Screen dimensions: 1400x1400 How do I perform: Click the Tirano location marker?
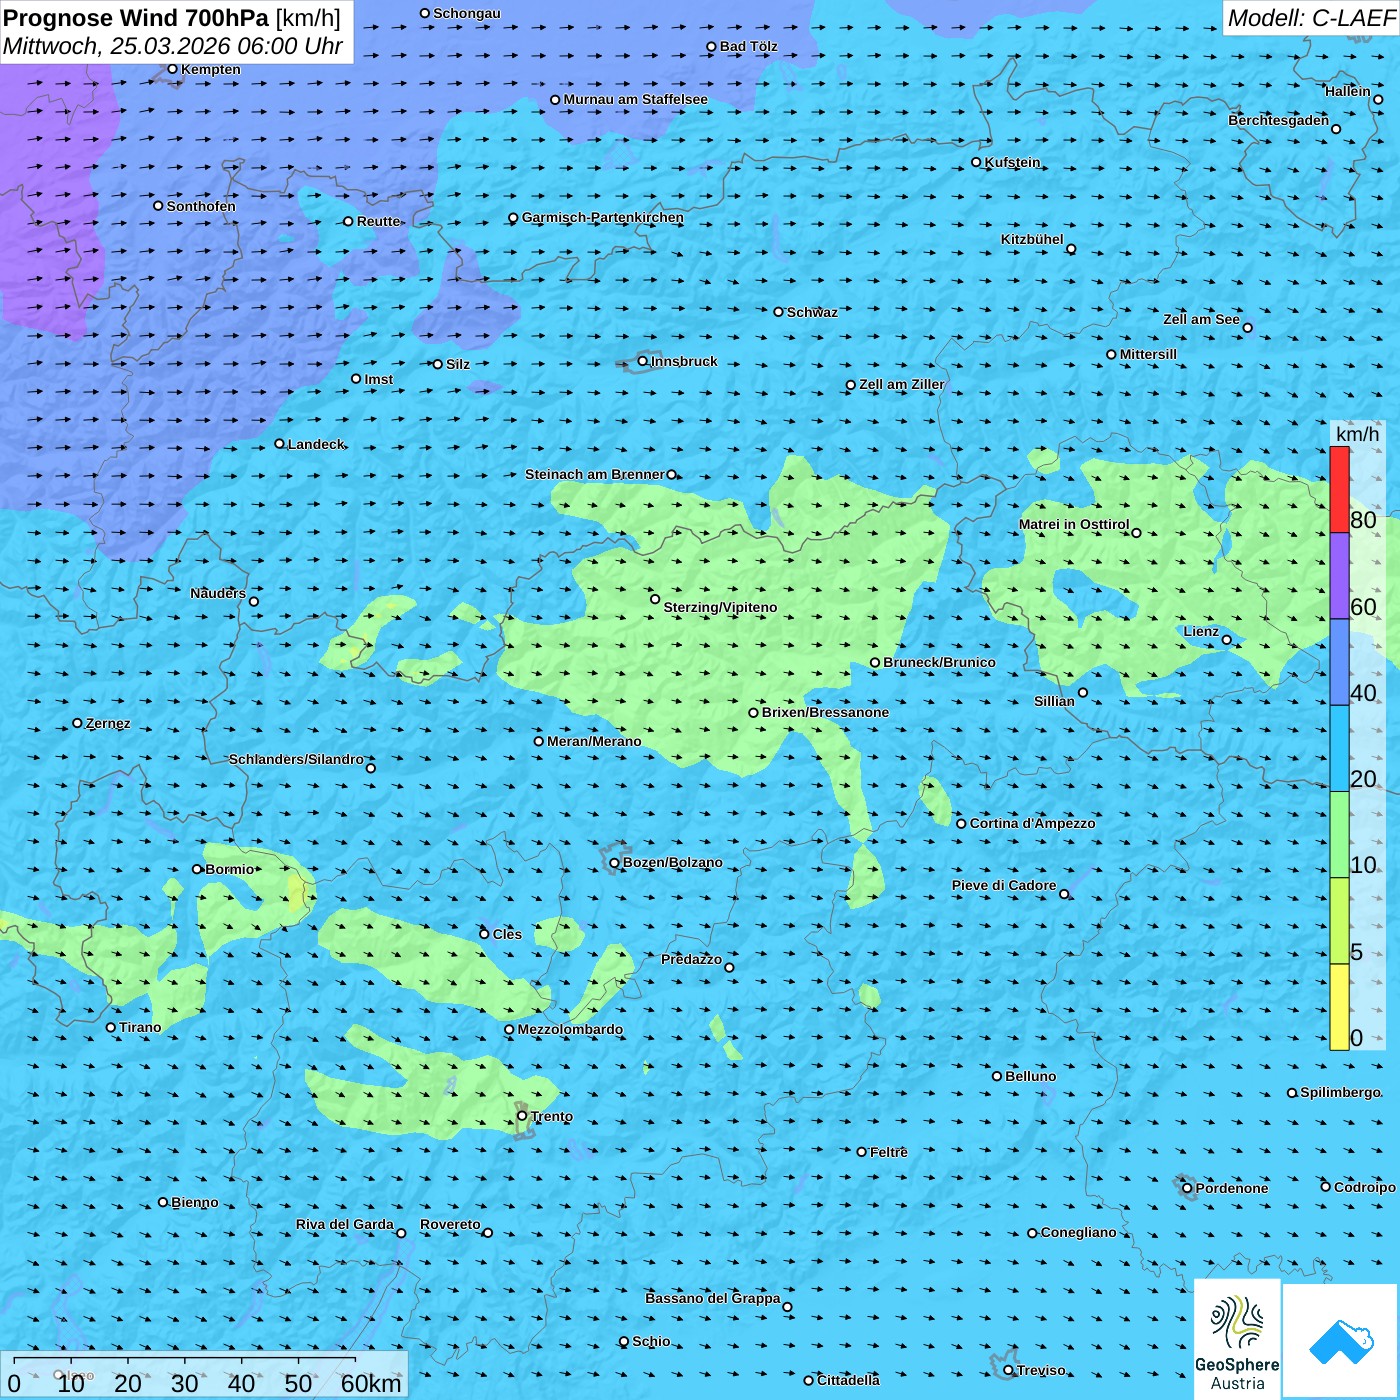[x=111, y=1027]
